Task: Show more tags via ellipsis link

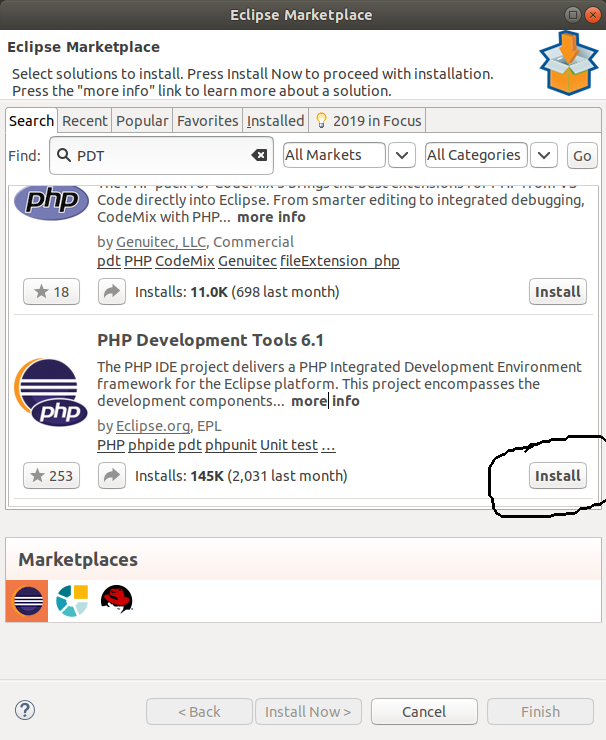Action: point(328,445)
